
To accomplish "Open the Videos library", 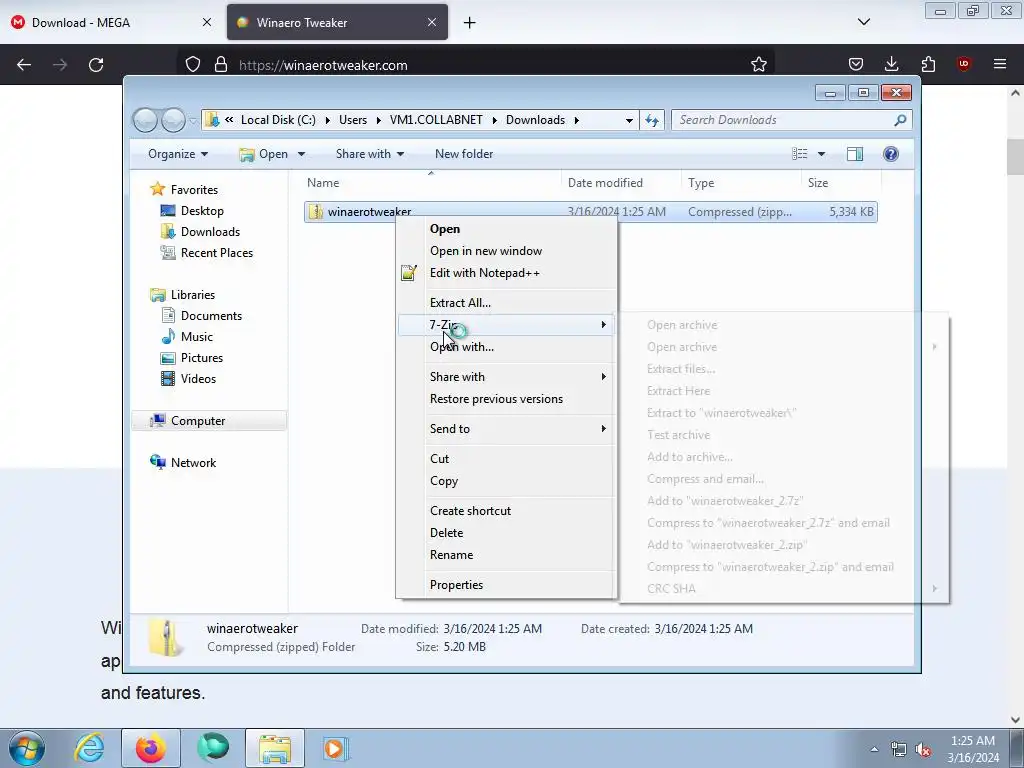I will [x=198, y=379].
